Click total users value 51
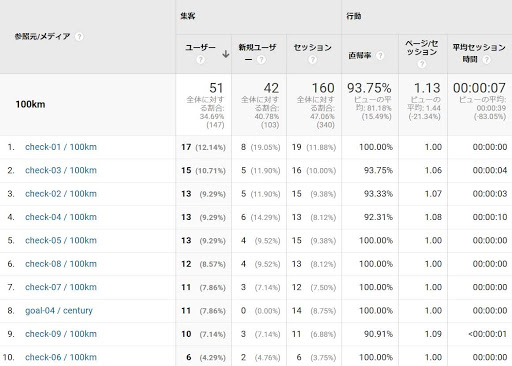The width and height of the screenshot is (512, 366). (x=216, y=88)
